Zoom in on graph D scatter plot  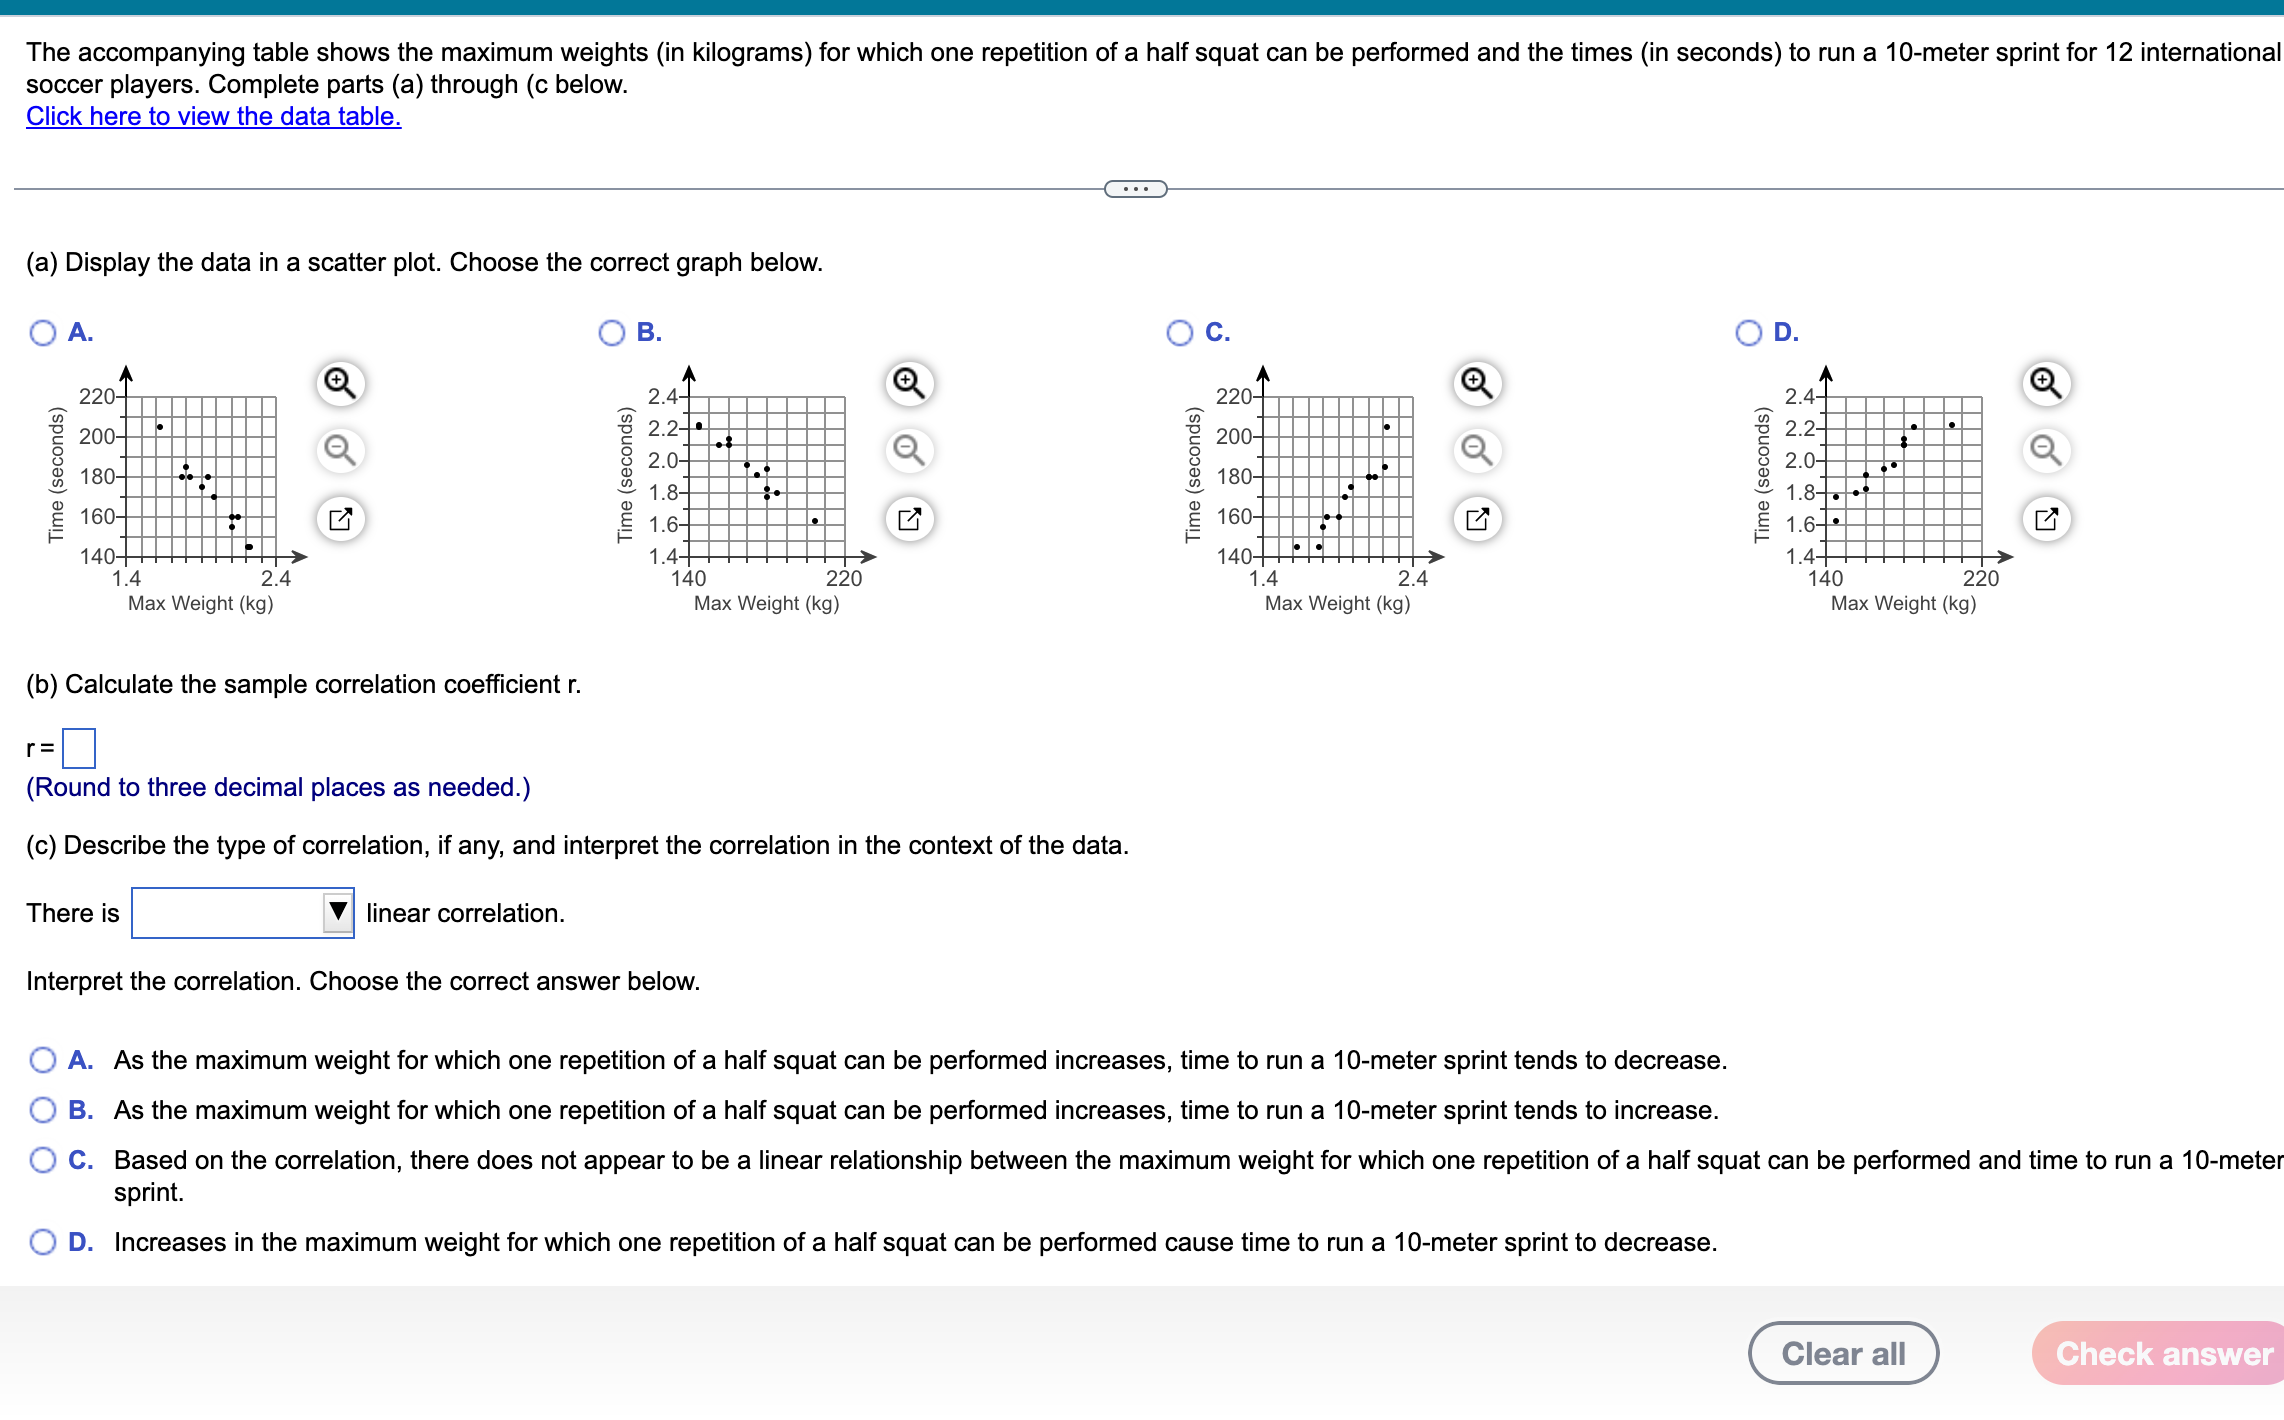(2044, 383)
